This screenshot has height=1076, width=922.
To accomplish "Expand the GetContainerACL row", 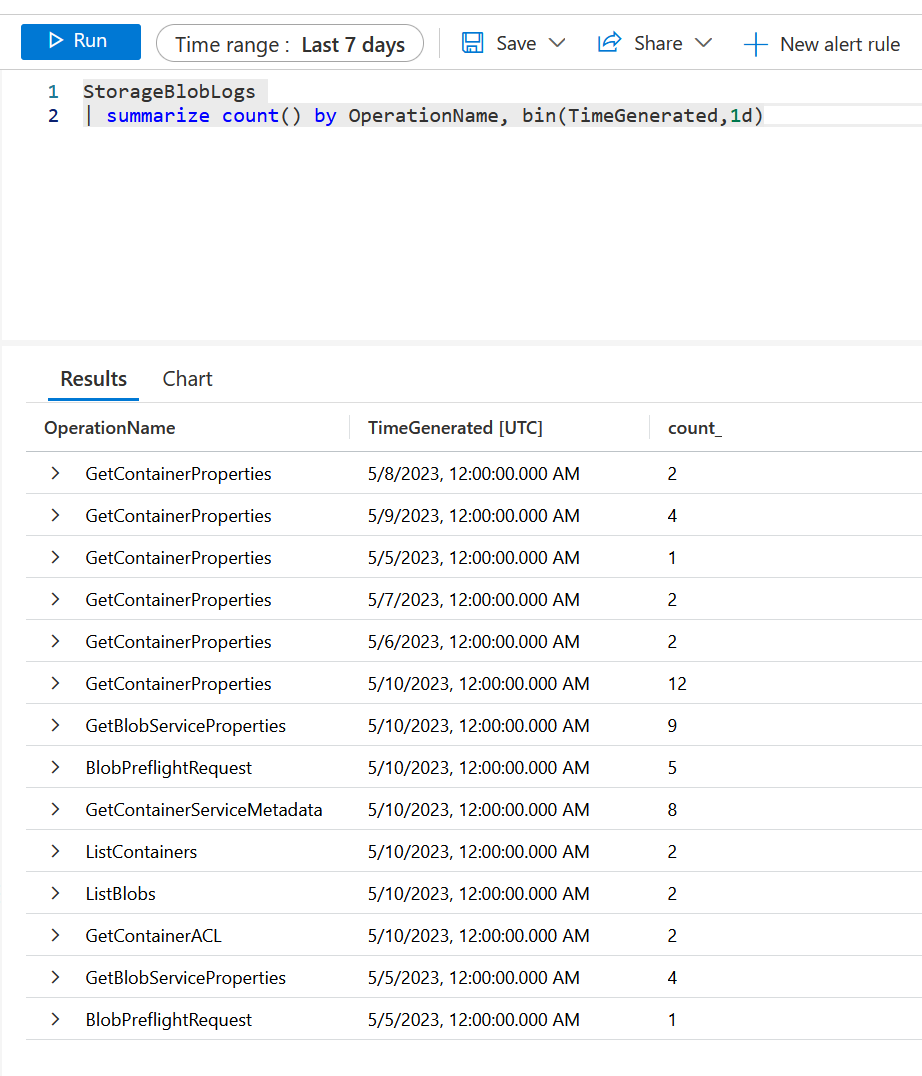I will (x=56, y=935).
